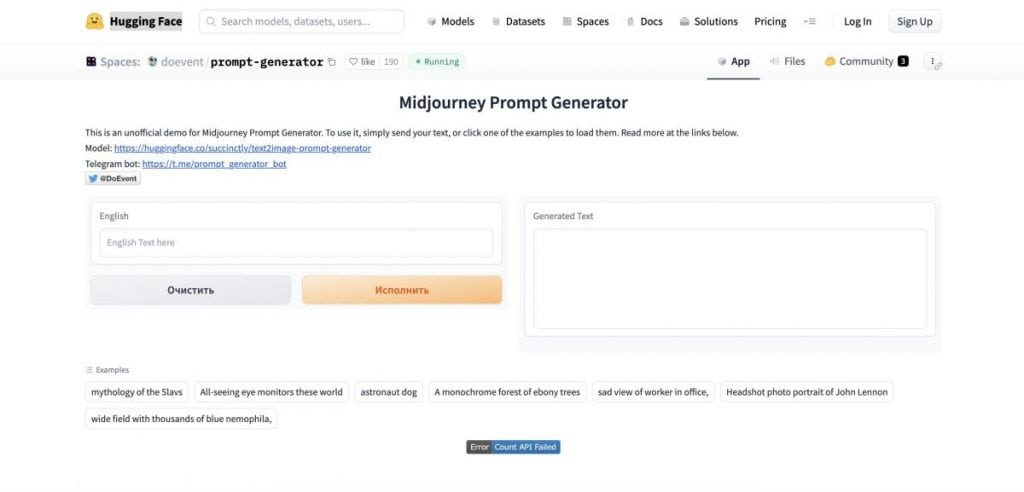Click the doevent user avatar icon
Viewport: 1024px width, 492px height.
(153, 61)
